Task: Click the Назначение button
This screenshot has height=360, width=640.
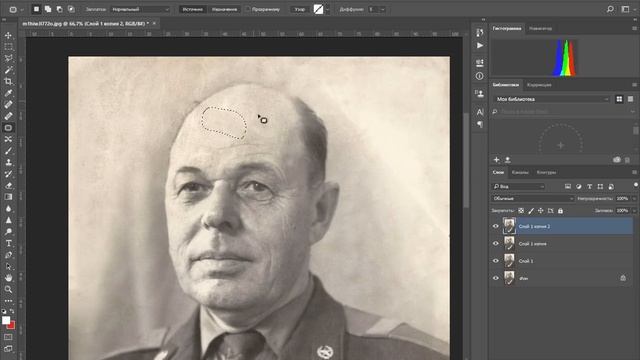Action: click(224, 9)
